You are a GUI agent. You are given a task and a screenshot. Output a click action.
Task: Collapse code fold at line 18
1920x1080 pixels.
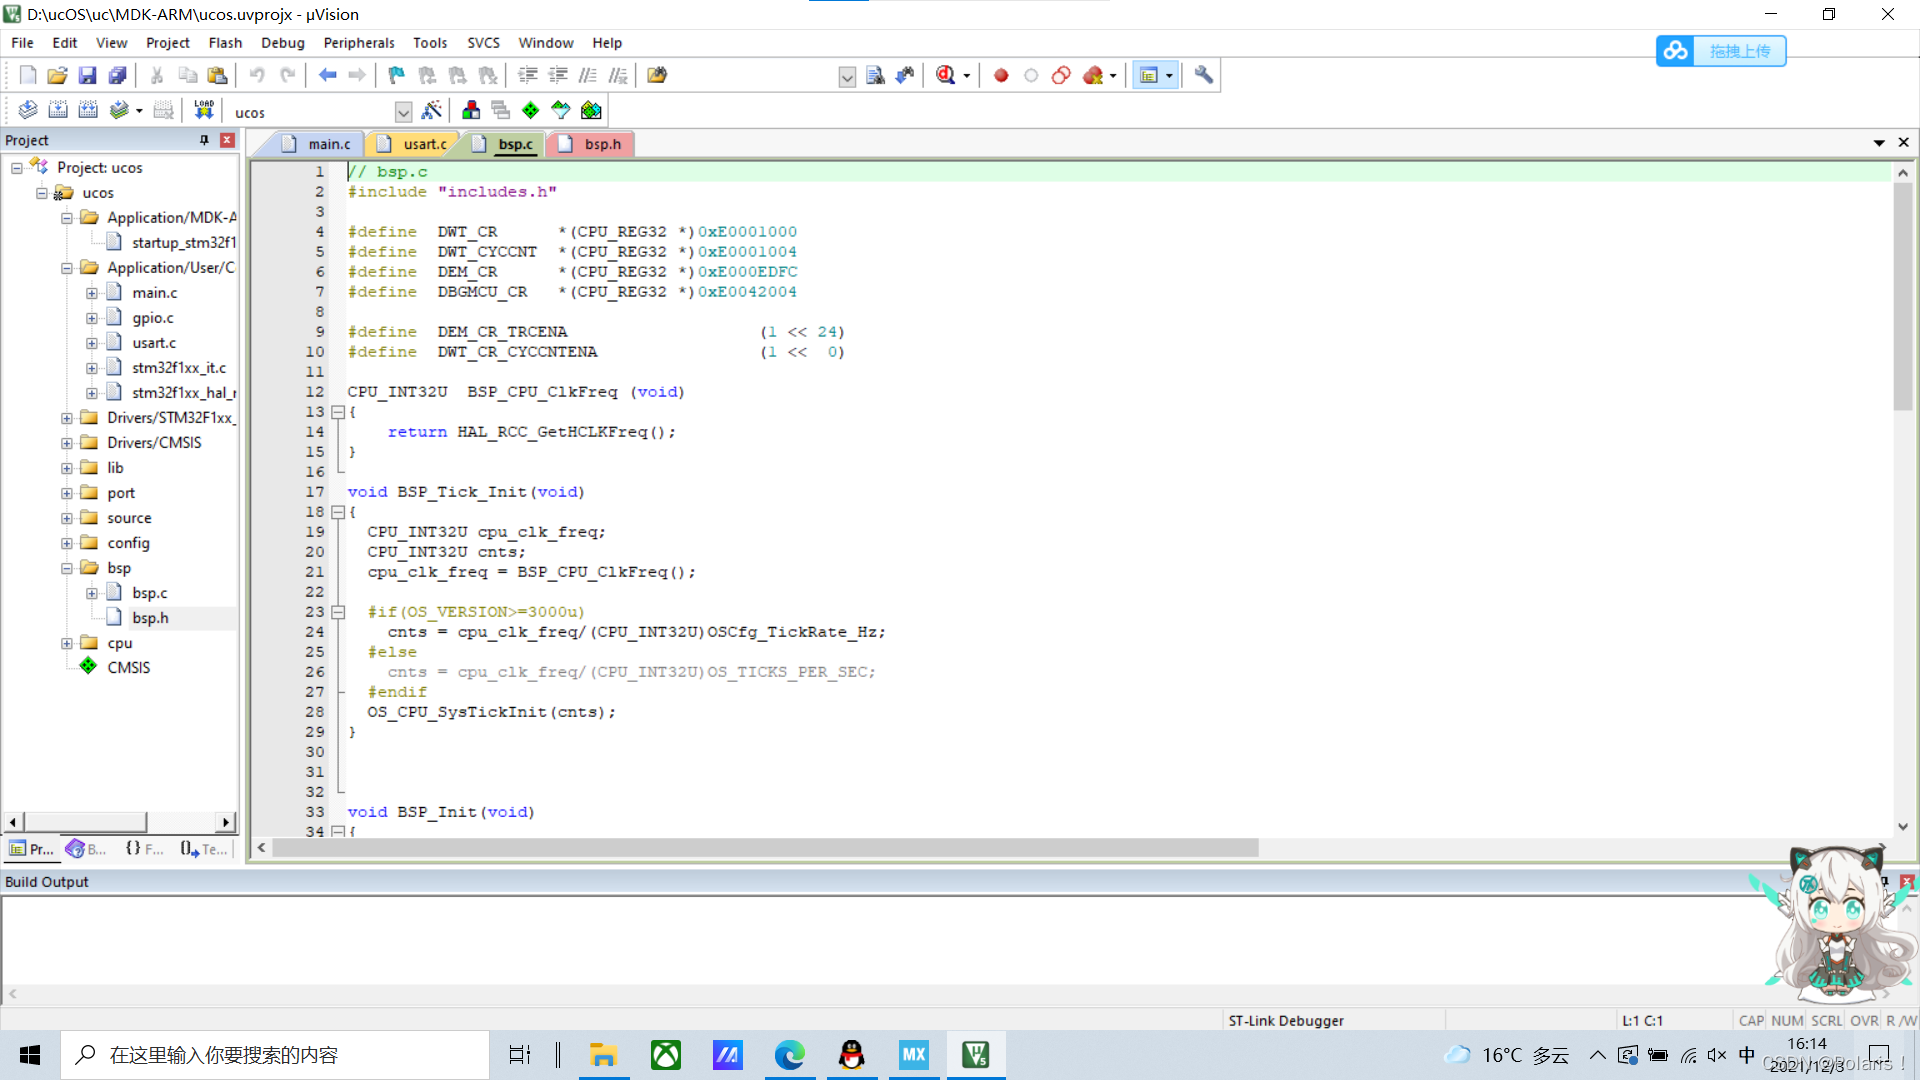click(338, 512)
